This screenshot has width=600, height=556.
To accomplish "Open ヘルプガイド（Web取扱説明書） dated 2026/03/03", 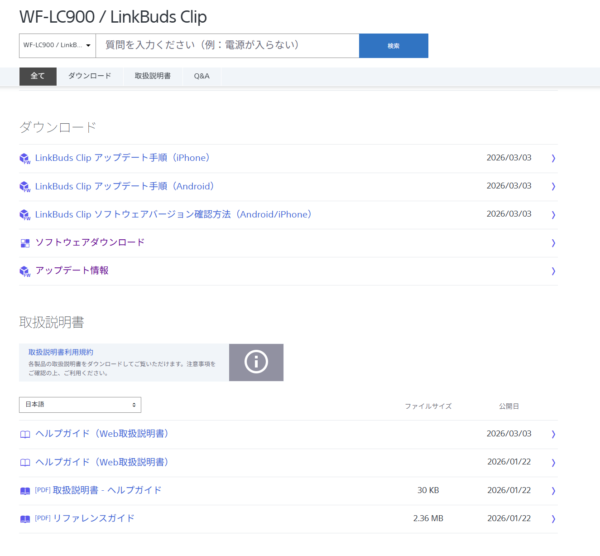I will pos(102,434).
